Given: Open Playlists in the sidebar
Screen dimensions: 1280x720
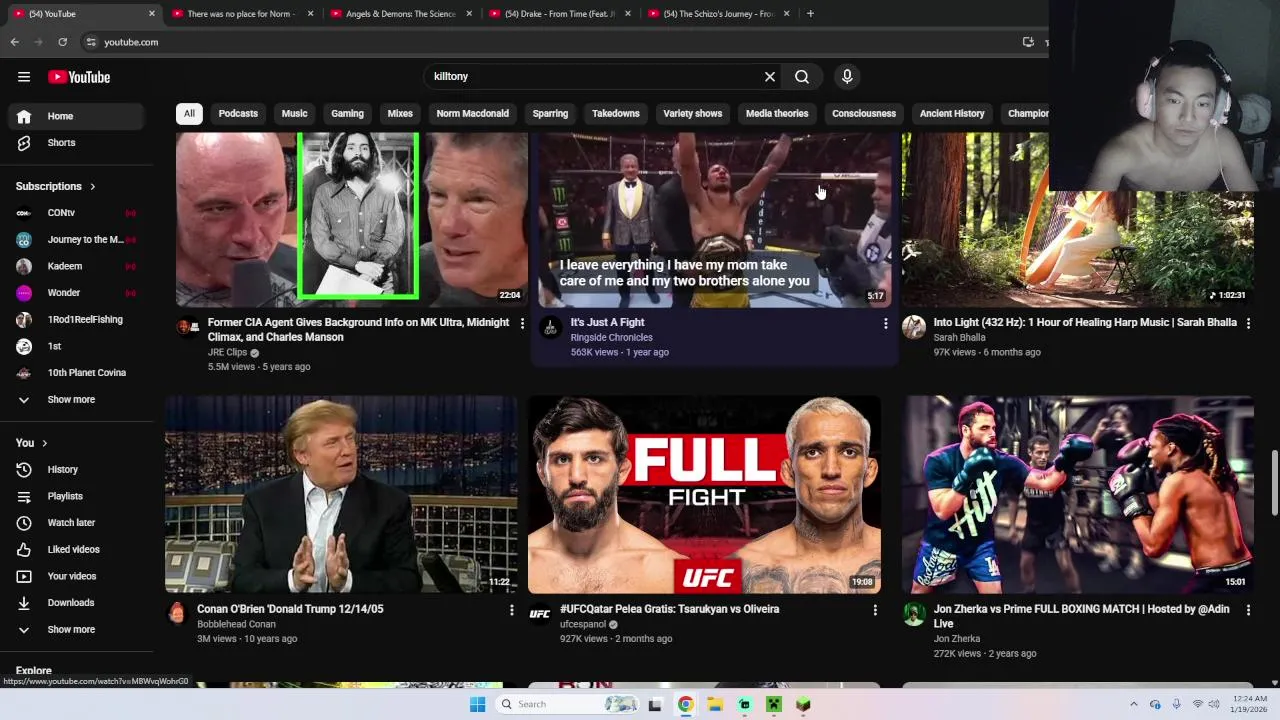Looking at the screenshot, I should click(77, 496).
